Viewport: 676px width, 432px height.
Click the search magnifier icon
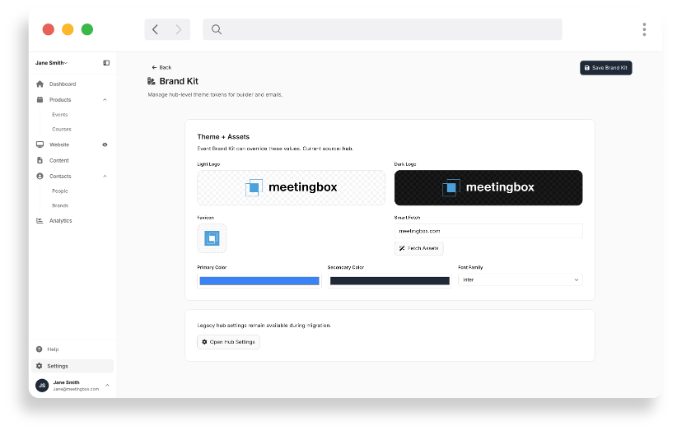[216, 29]
